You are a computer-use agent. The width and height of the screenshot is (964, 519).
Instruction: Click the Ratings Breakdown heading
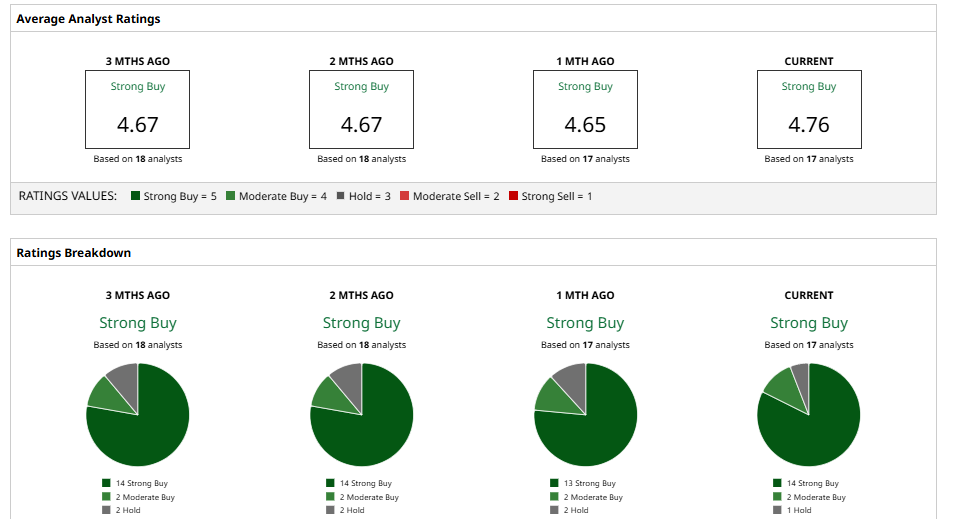(x=74, y=253)
